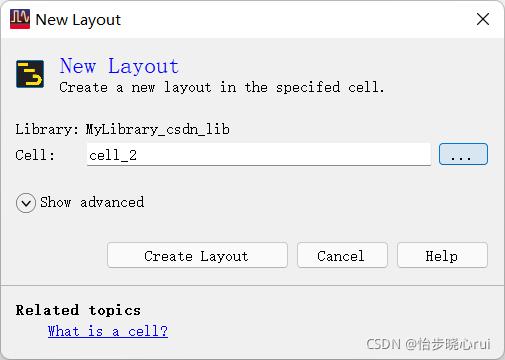Click the MyLibrary_csdn_lib library name
Image resolution: width=505 pixels, height=360 pixels.
pos(157,129)
